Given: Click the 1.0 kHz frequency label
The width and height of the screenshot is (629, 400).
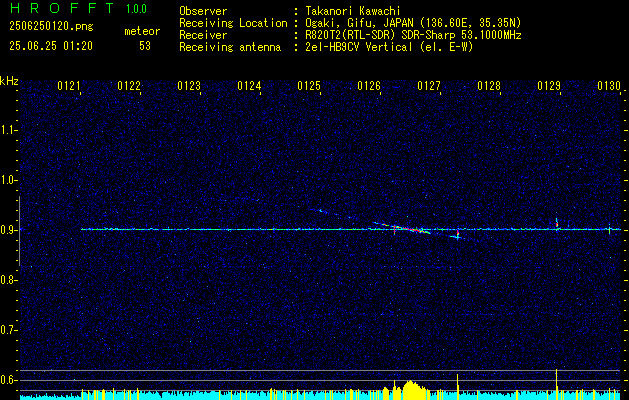Looking at the screenshot, I should pyautogui.click(x=9, y=181).
